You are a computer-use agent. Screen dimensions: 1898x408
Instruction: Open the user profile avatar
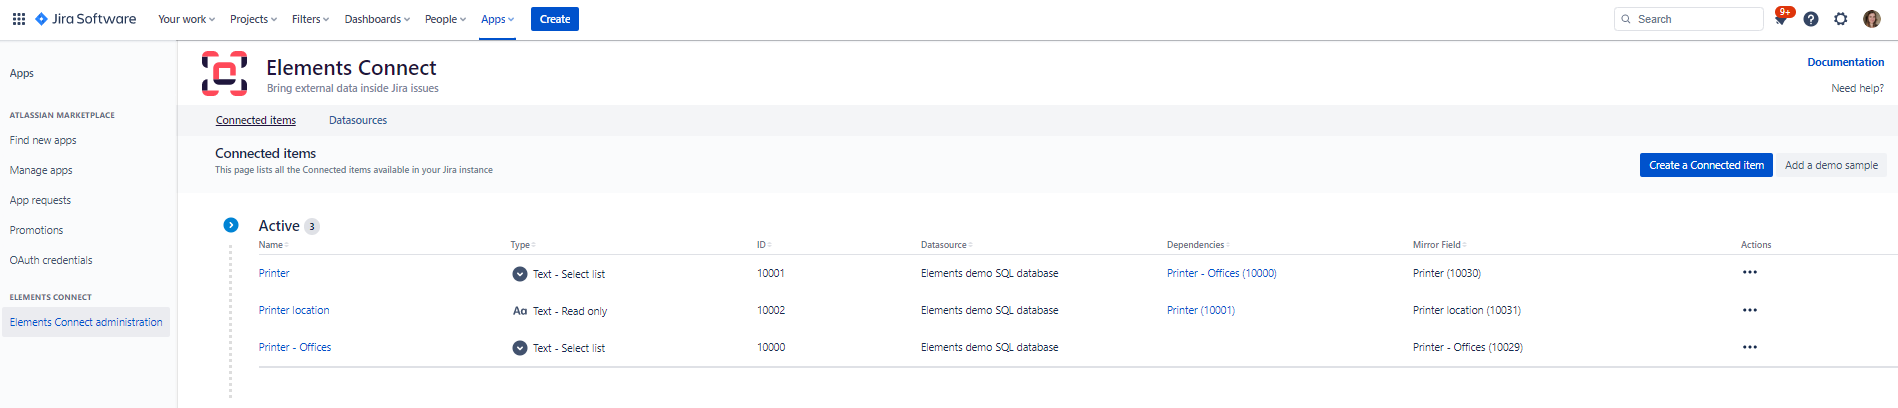coord(1872,19)
